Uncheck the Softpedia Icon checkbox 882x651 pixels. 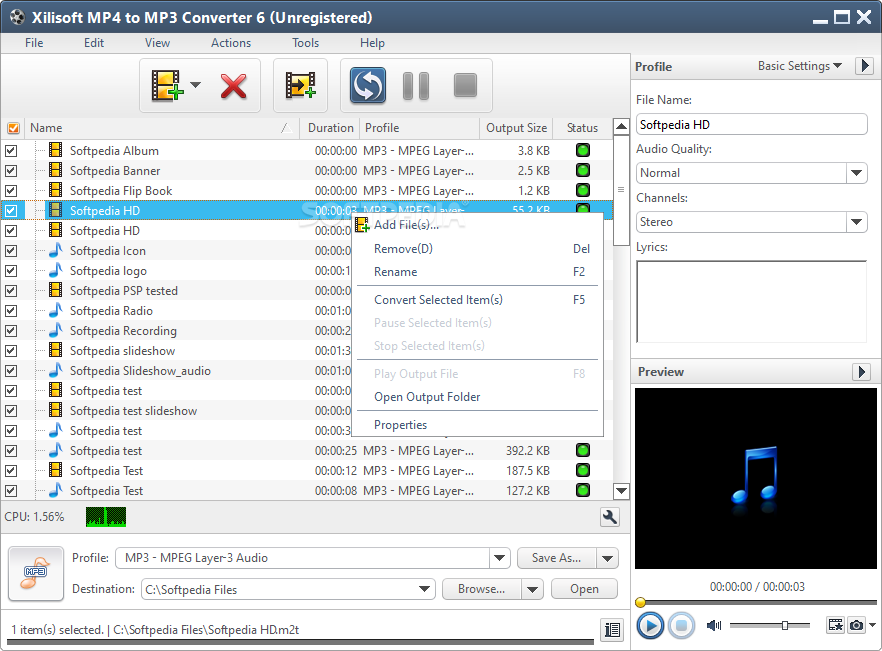tap(11, 250)
